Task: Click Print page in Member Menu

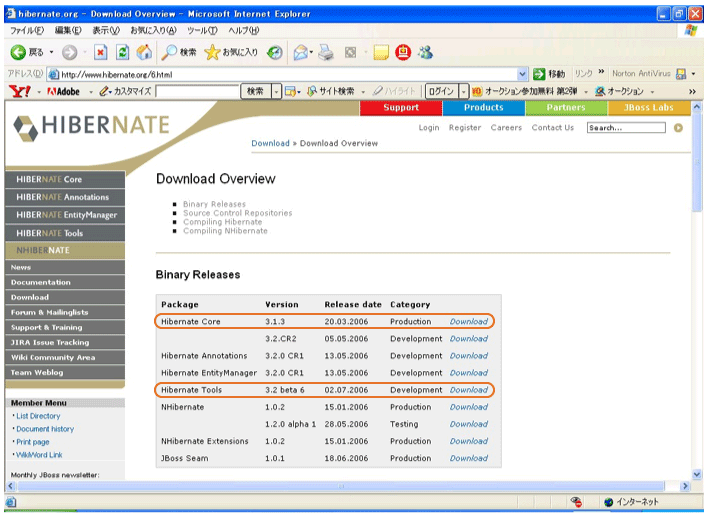Action: 33,442
